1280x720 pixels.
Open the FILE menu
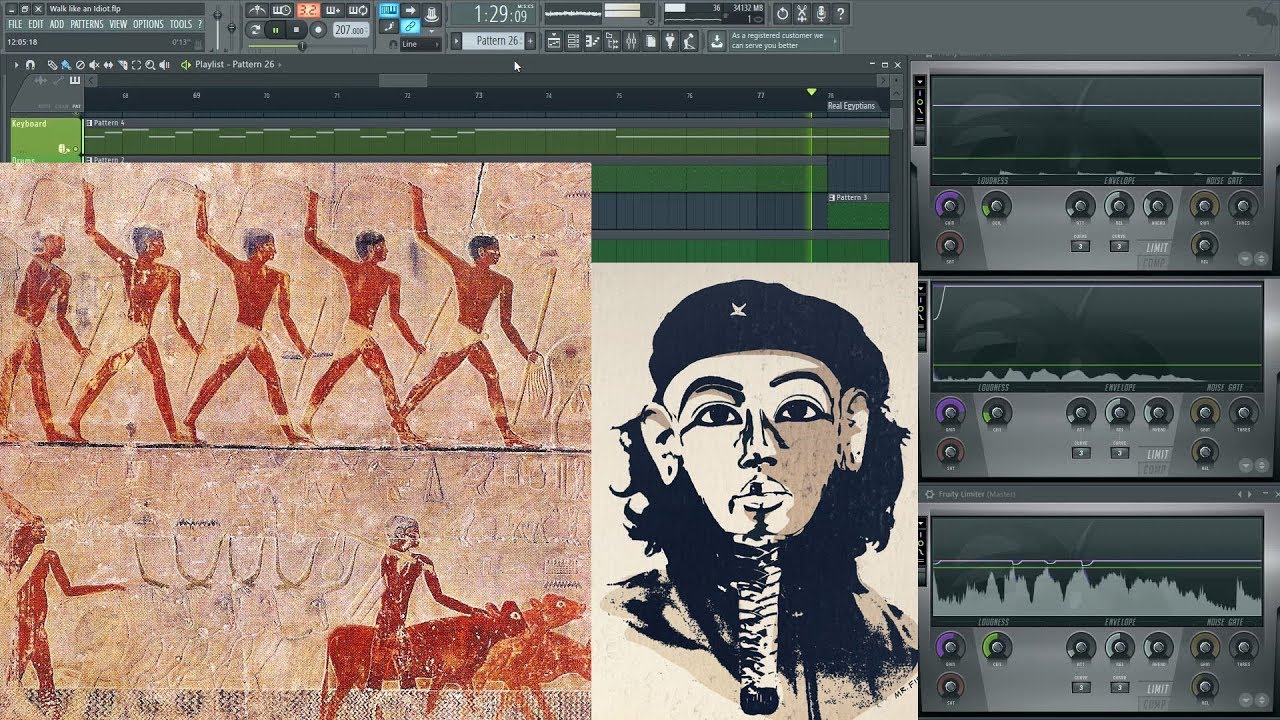click(x=15, y=24)
